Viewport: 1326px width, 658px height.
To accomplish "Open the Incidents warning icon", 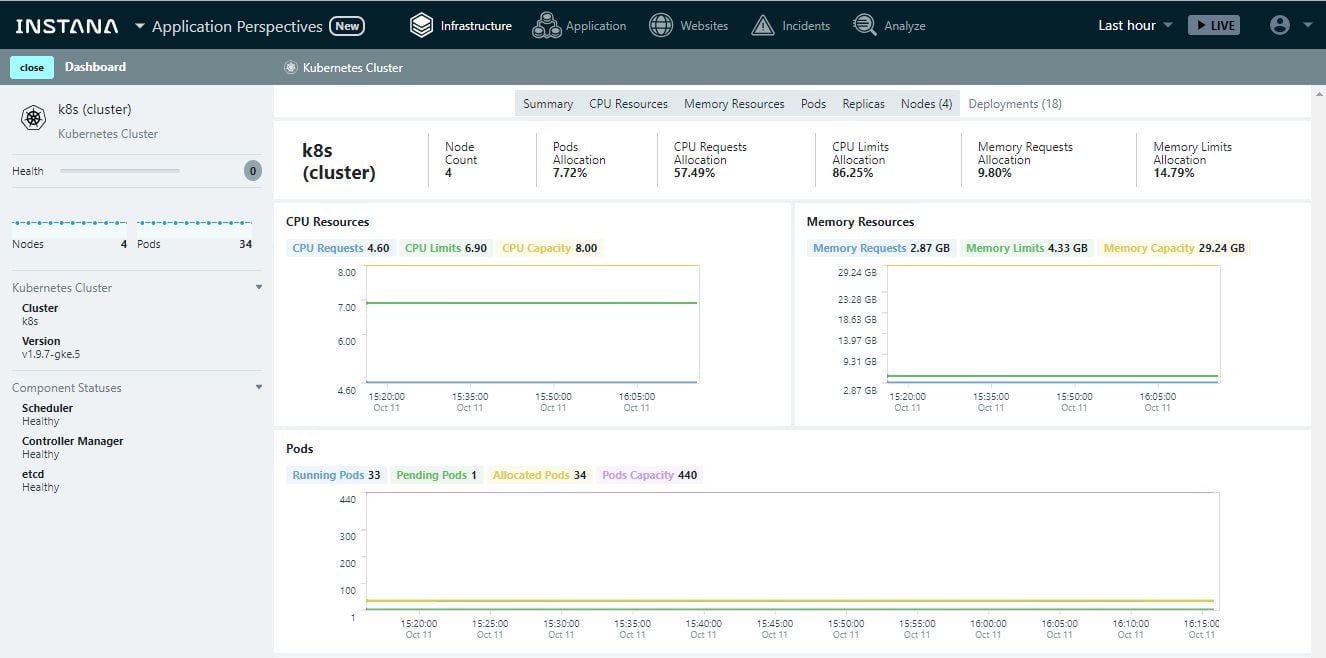I will pyautogui.click(x=763, y=26).
